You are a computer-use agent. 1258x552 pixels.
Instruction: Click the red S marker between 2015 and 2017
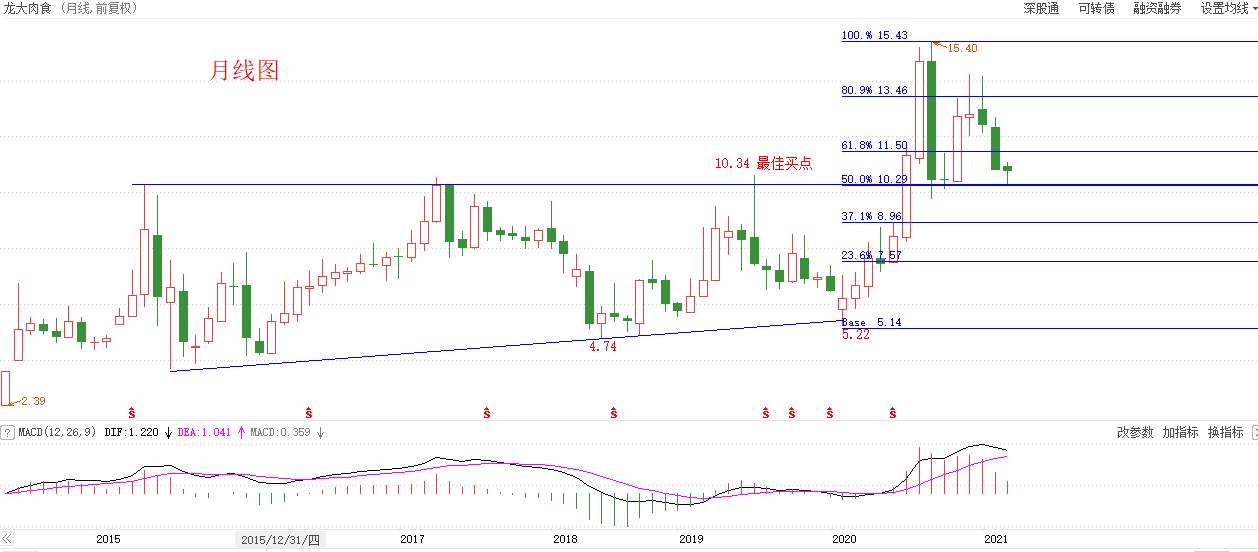[309, 412]
